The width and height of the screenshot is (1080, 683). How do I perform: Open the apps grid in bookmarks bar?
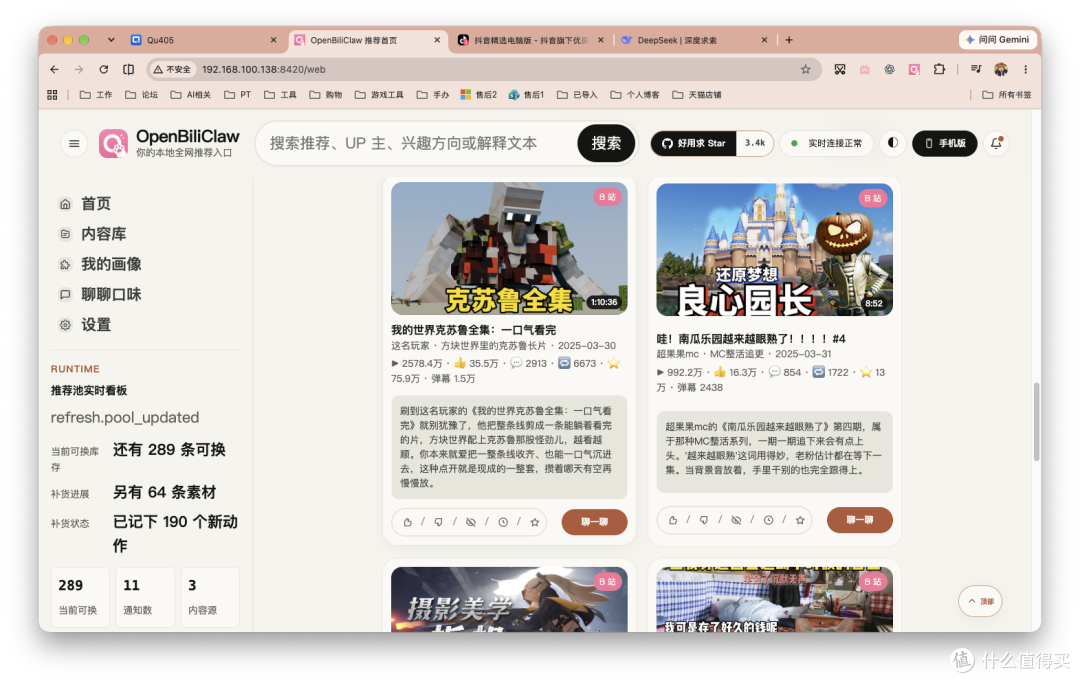coord(52,95)
